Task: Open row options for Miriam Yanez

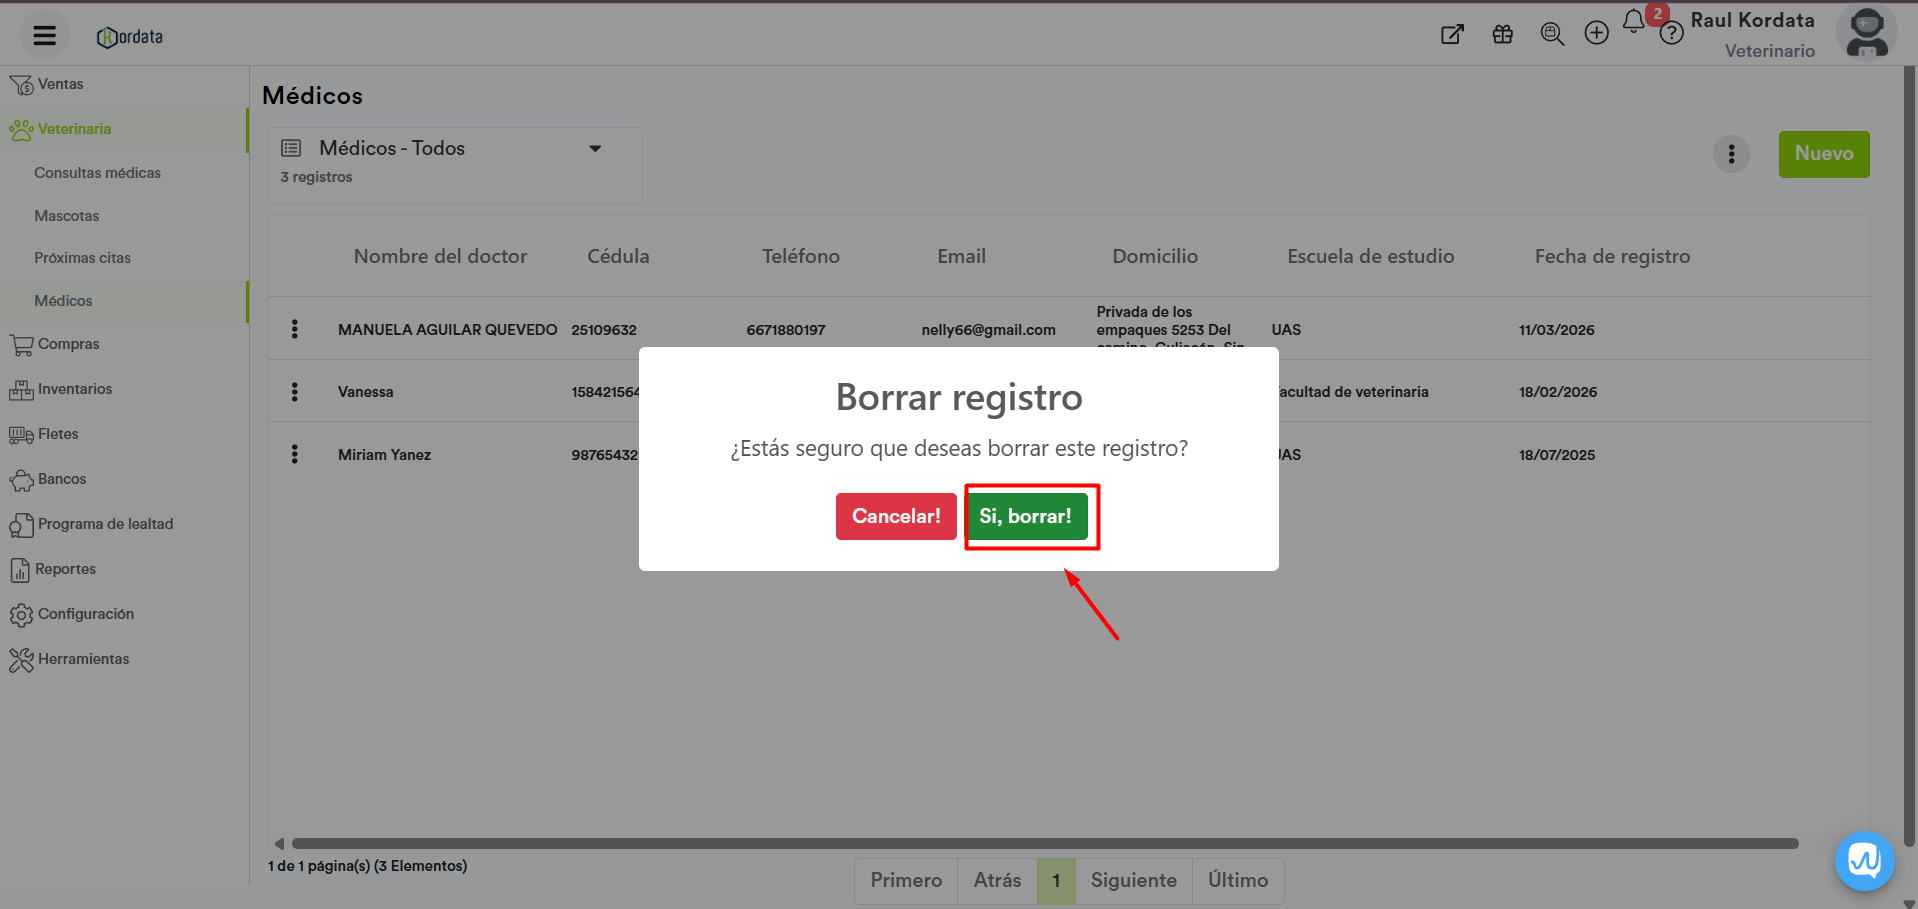Action: (294, 455)
